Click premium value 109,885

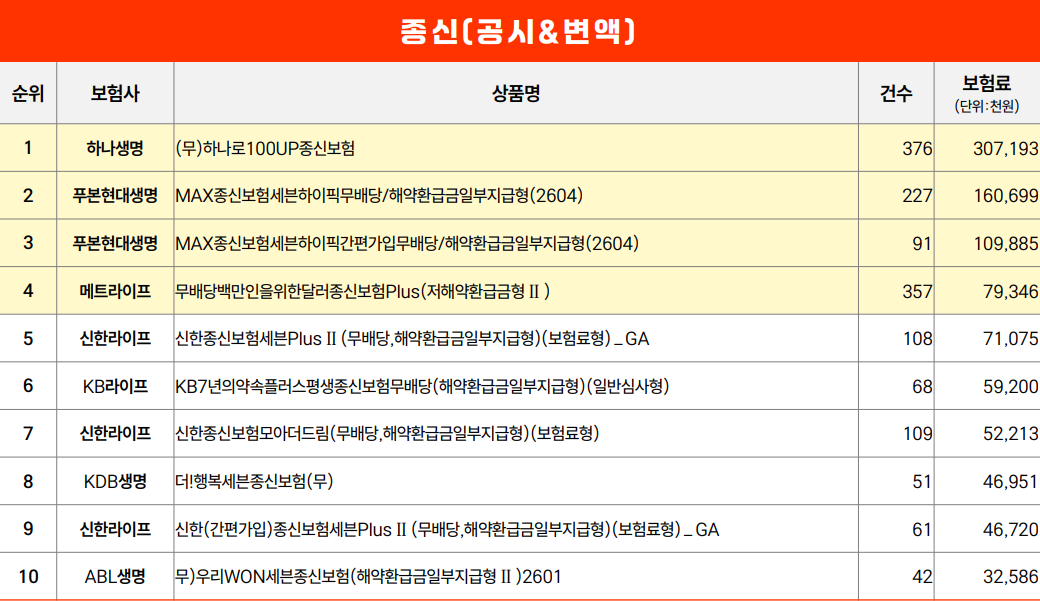tap(1006, 244)
